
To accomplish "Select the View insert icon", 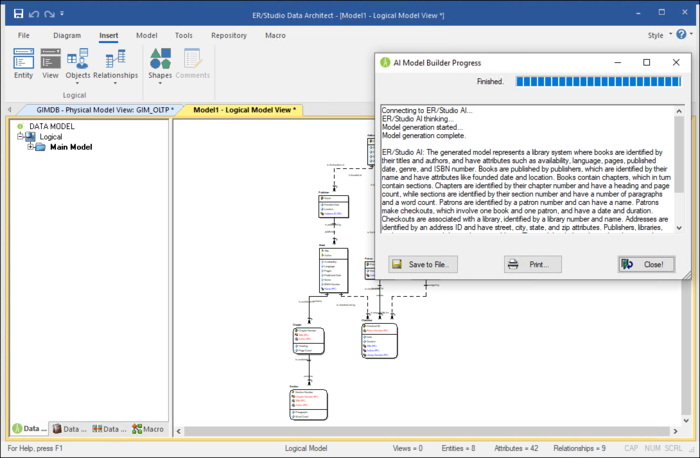I will click(50, 58).
